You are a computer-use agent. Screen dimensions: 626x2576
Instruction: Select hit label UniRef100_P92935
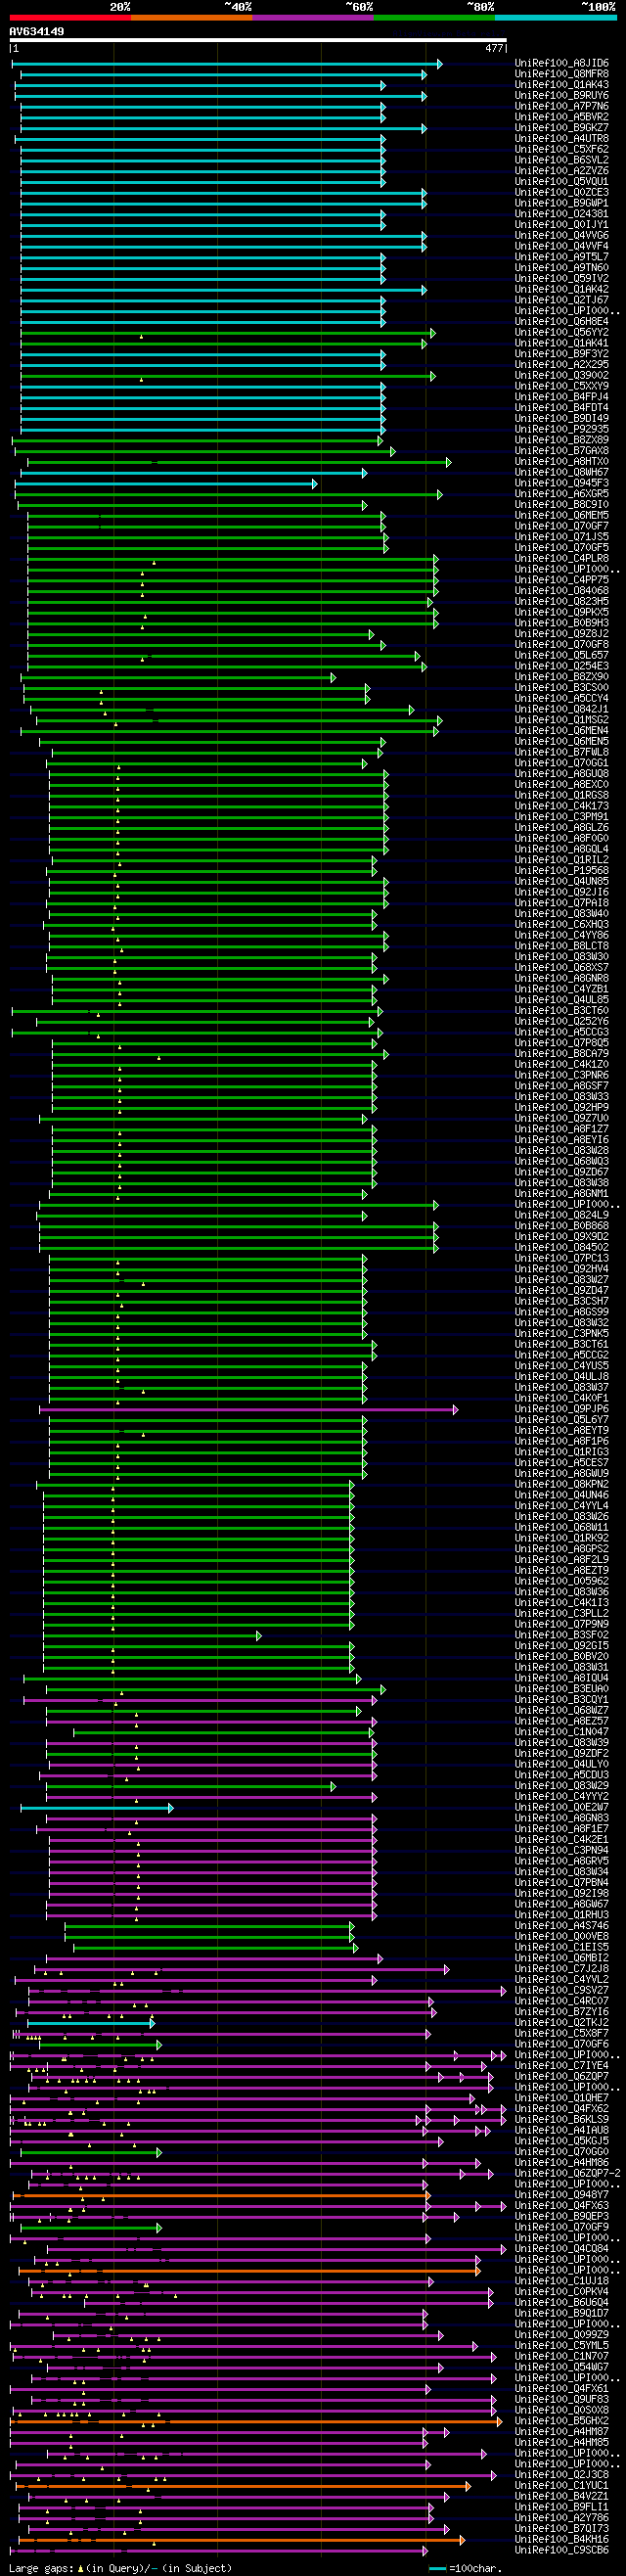(561, 430)
